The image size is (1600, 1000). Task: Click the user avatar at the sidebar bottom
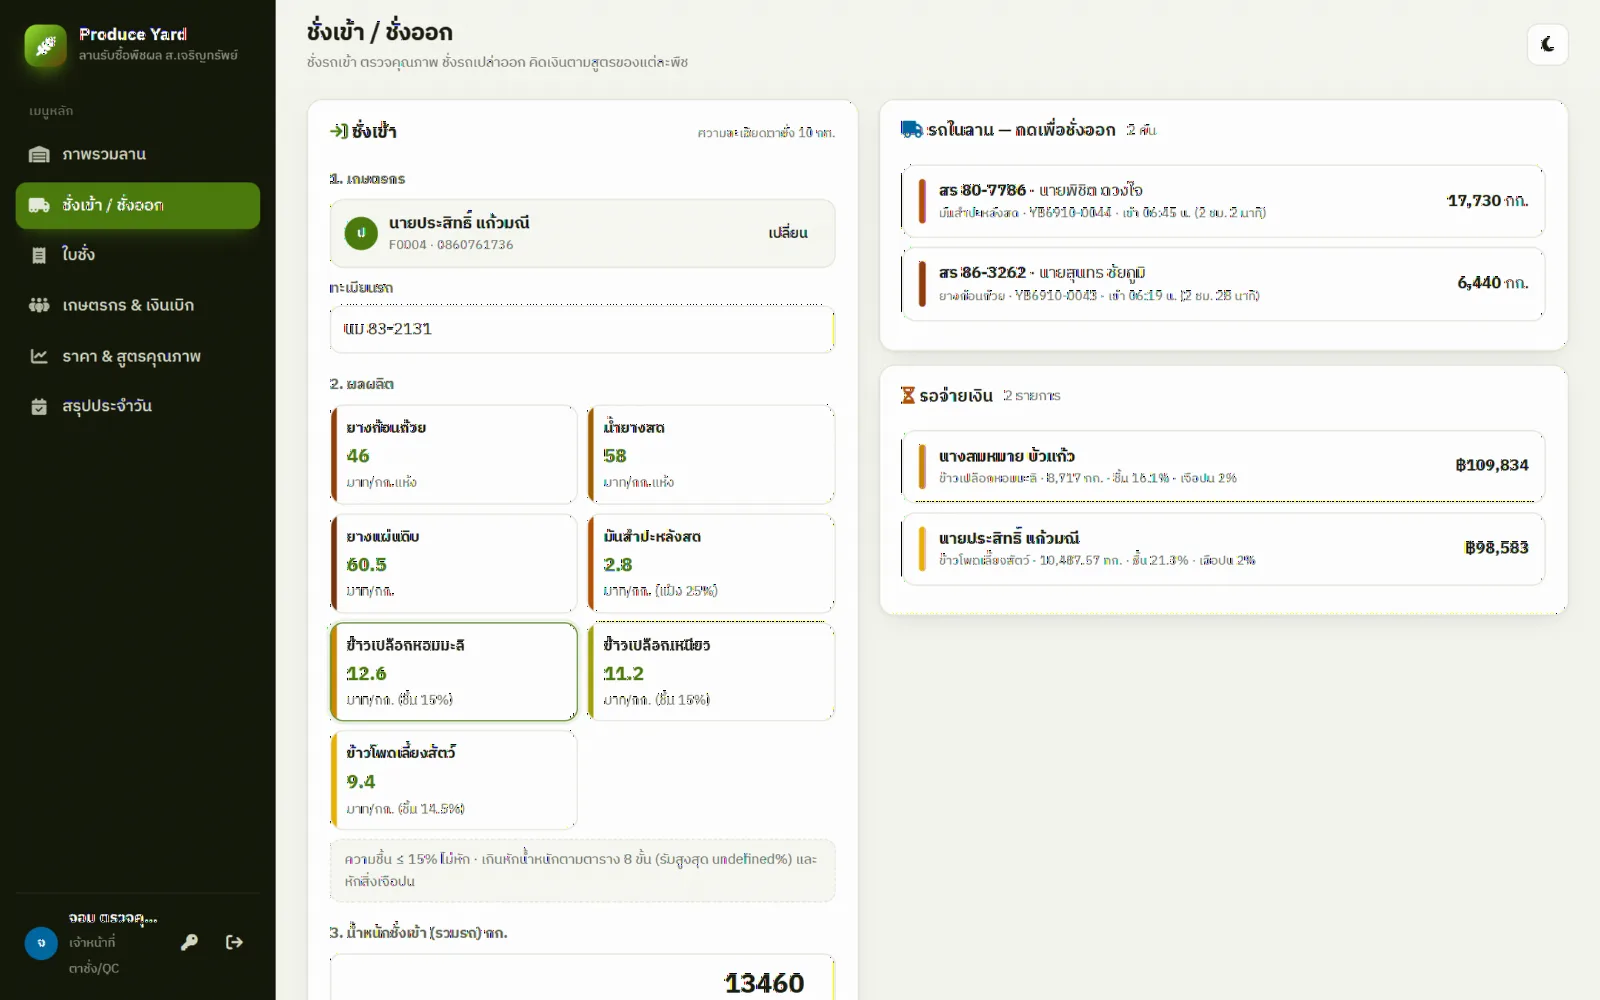(41, 943)
